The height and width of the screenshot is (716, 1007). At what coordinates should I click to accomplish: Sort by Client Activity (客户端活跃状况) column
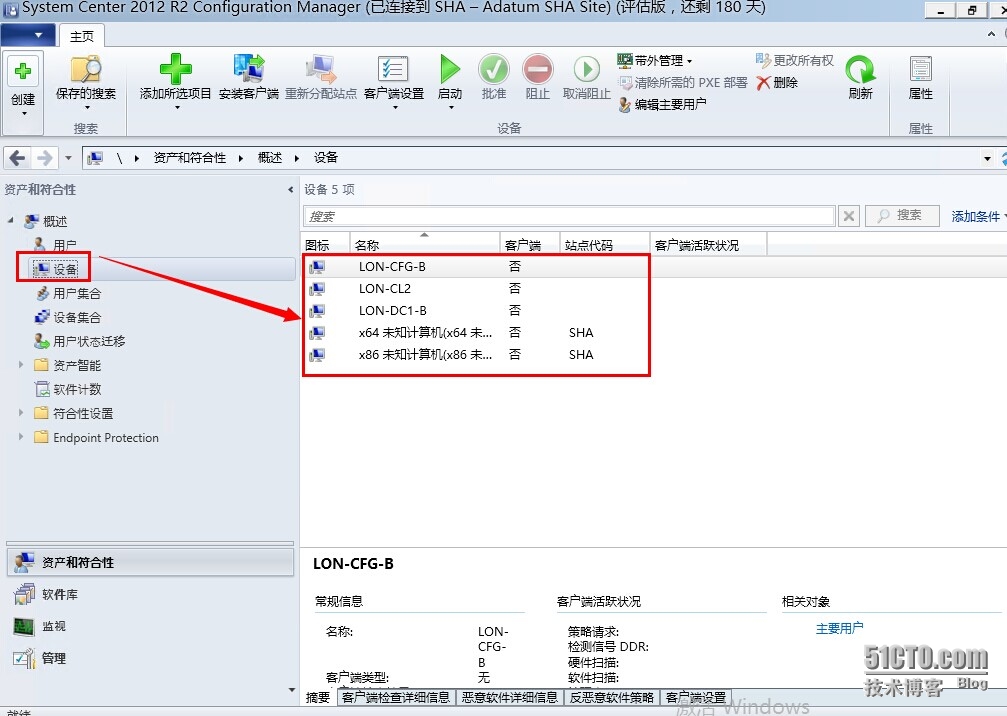click(708, 245)
